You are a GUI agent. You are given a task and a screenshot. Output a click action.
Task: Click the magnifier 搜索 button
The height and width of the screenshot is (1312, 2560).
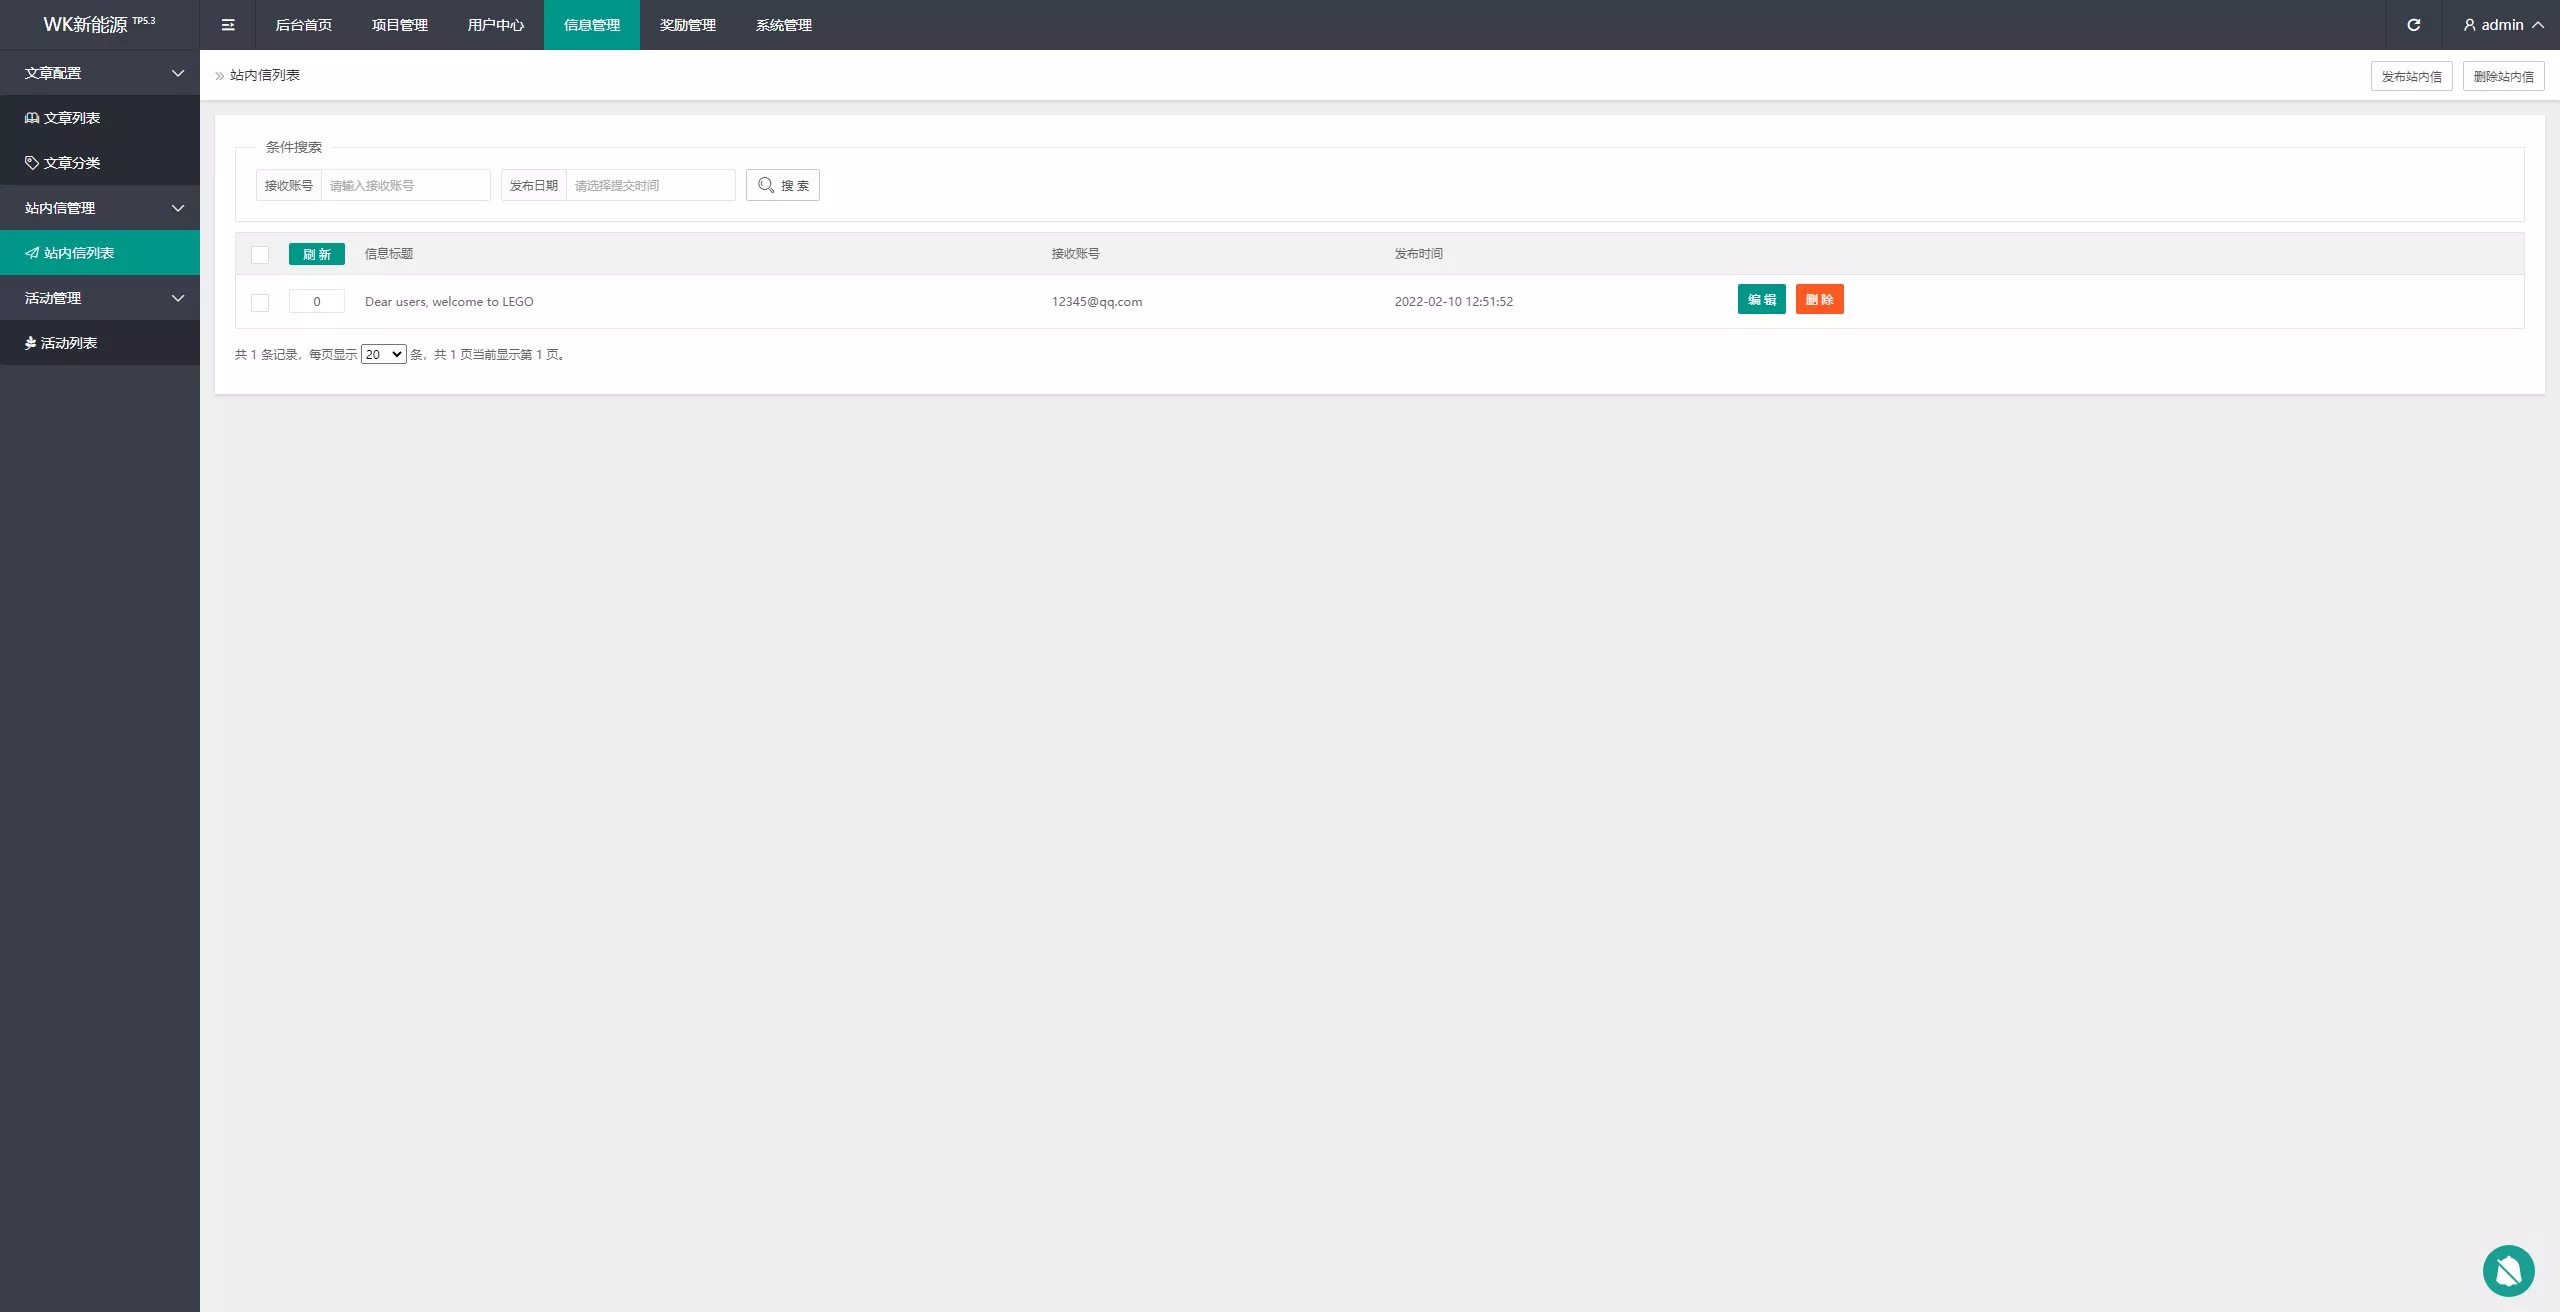pos(783,186)
